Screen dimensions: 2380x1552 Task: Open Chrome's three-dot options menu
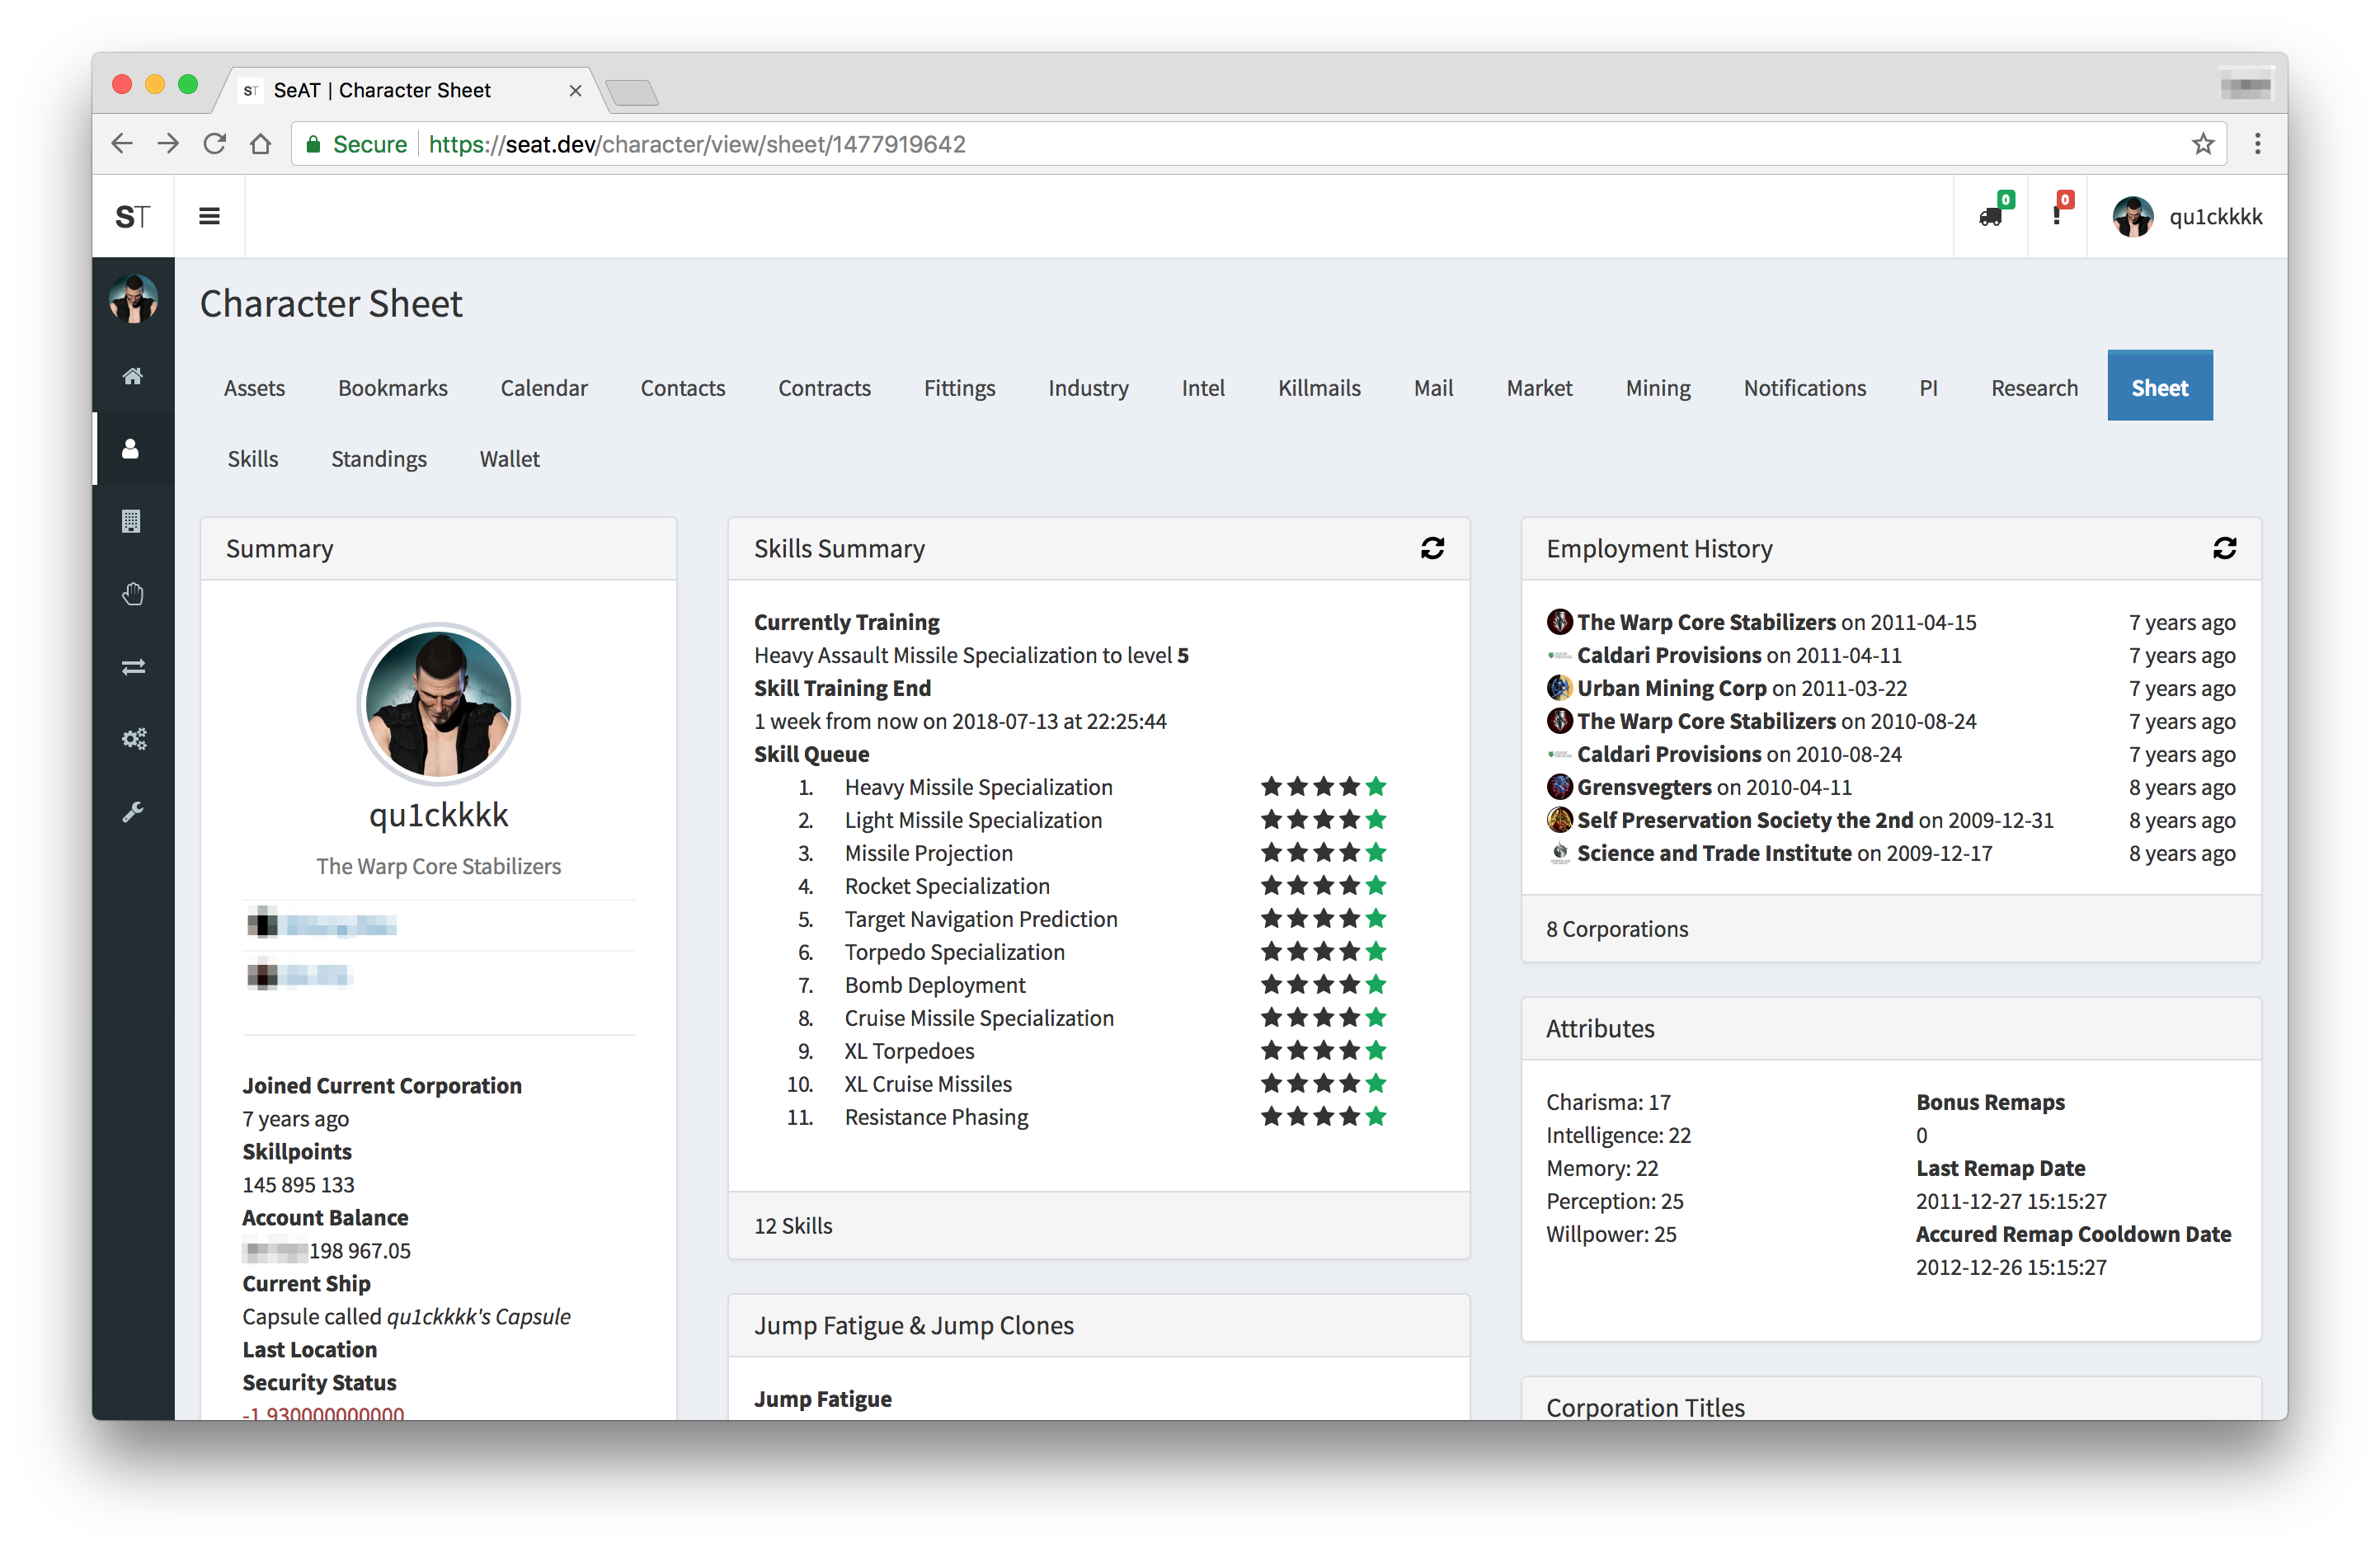(2257, 144)
